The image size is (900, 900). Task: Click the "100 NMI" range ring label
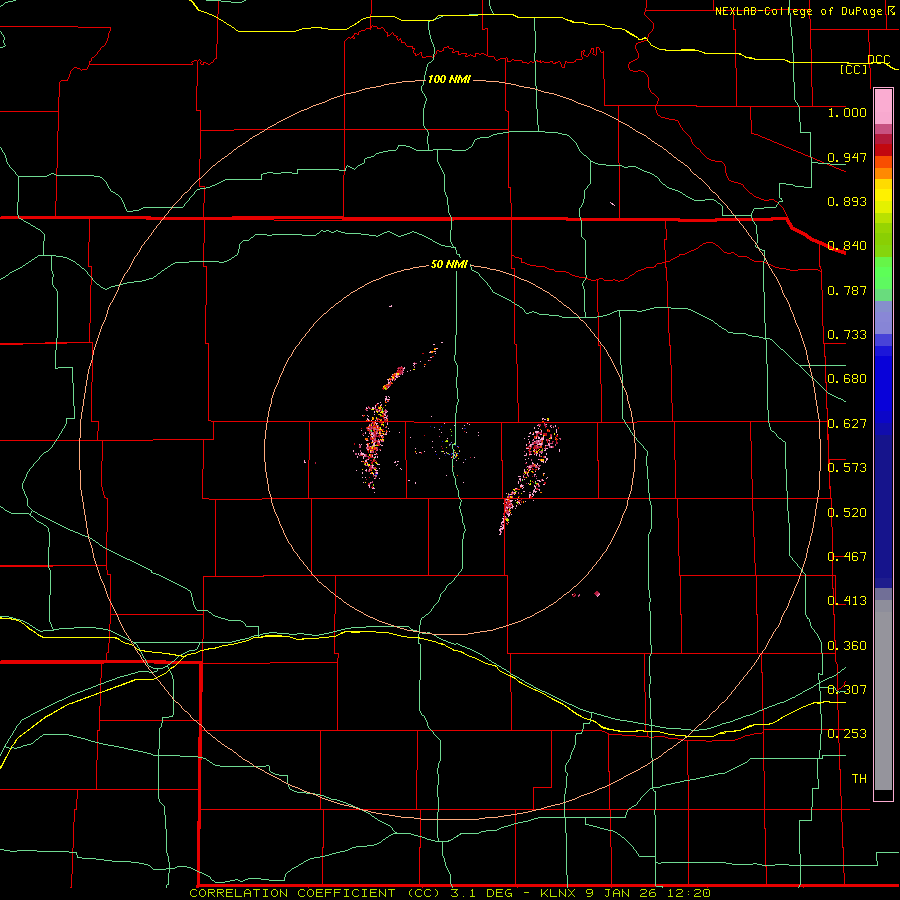click(449, 79)
